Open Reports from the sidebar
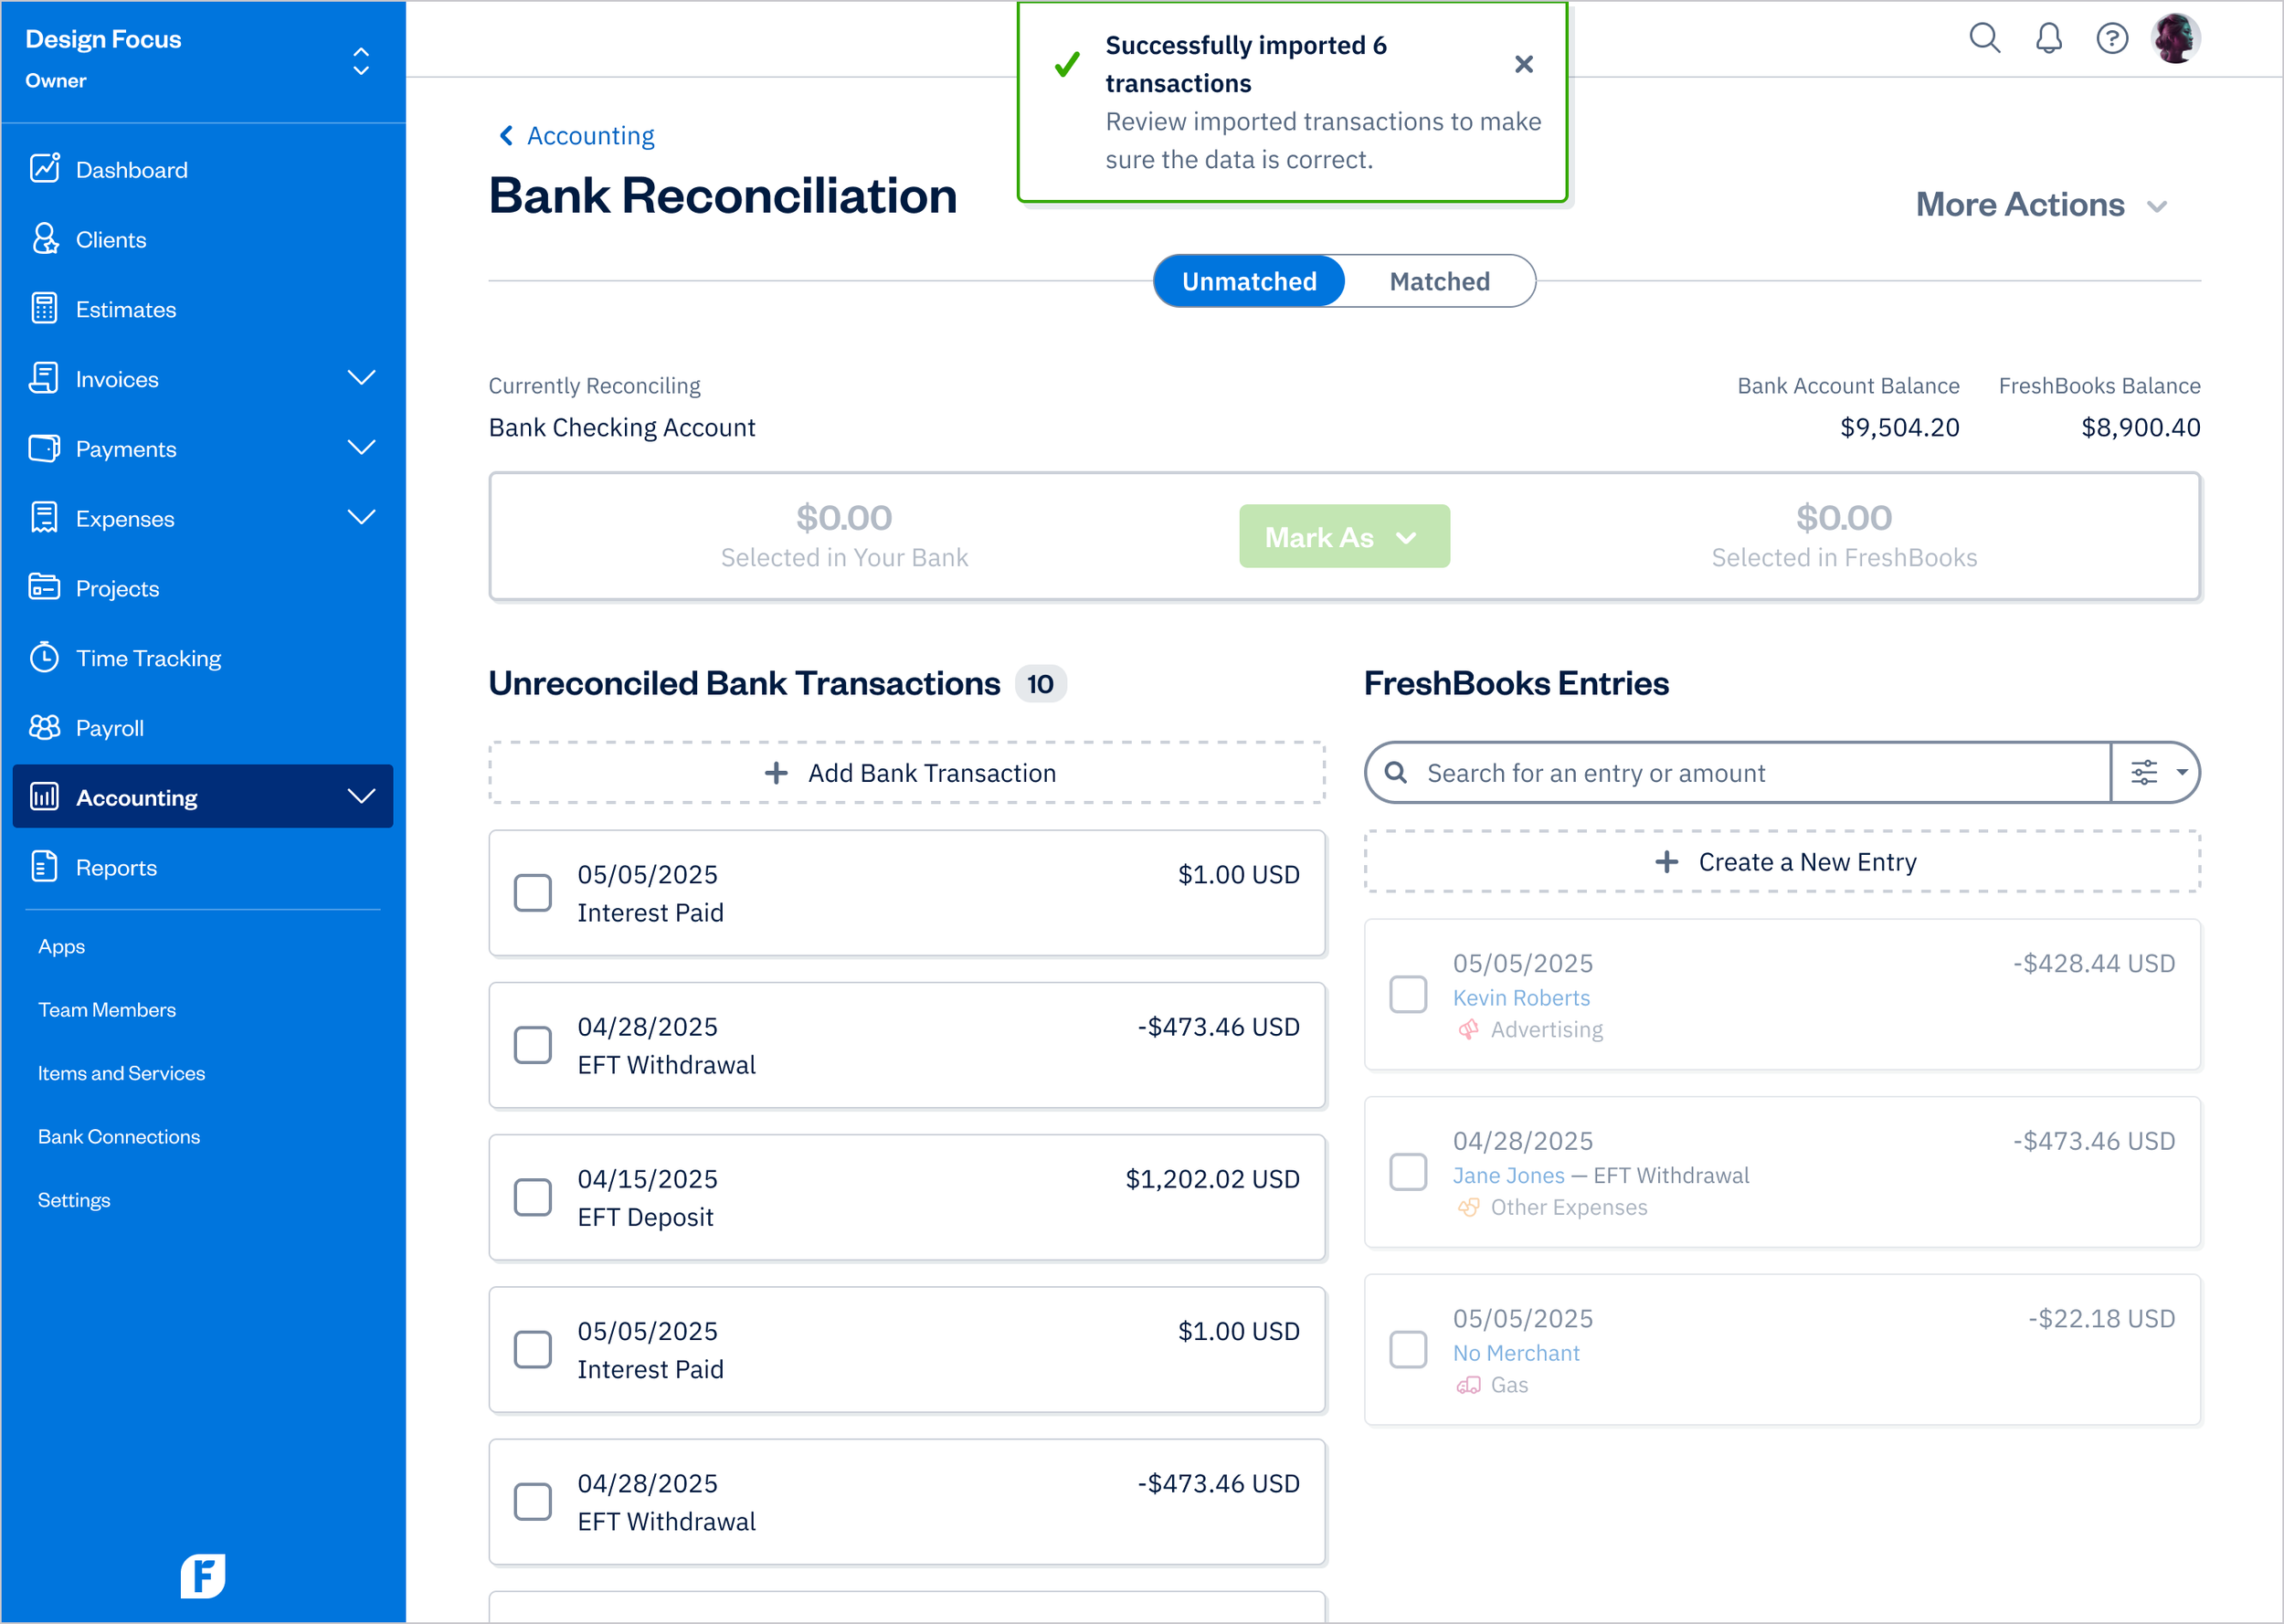 (x=45, y=866)
